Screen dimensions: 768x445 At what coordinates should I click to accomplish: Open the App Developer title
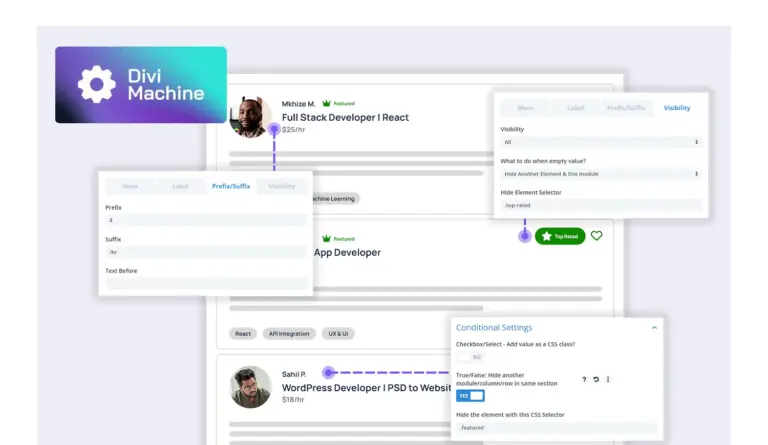(x=347, y=253)
